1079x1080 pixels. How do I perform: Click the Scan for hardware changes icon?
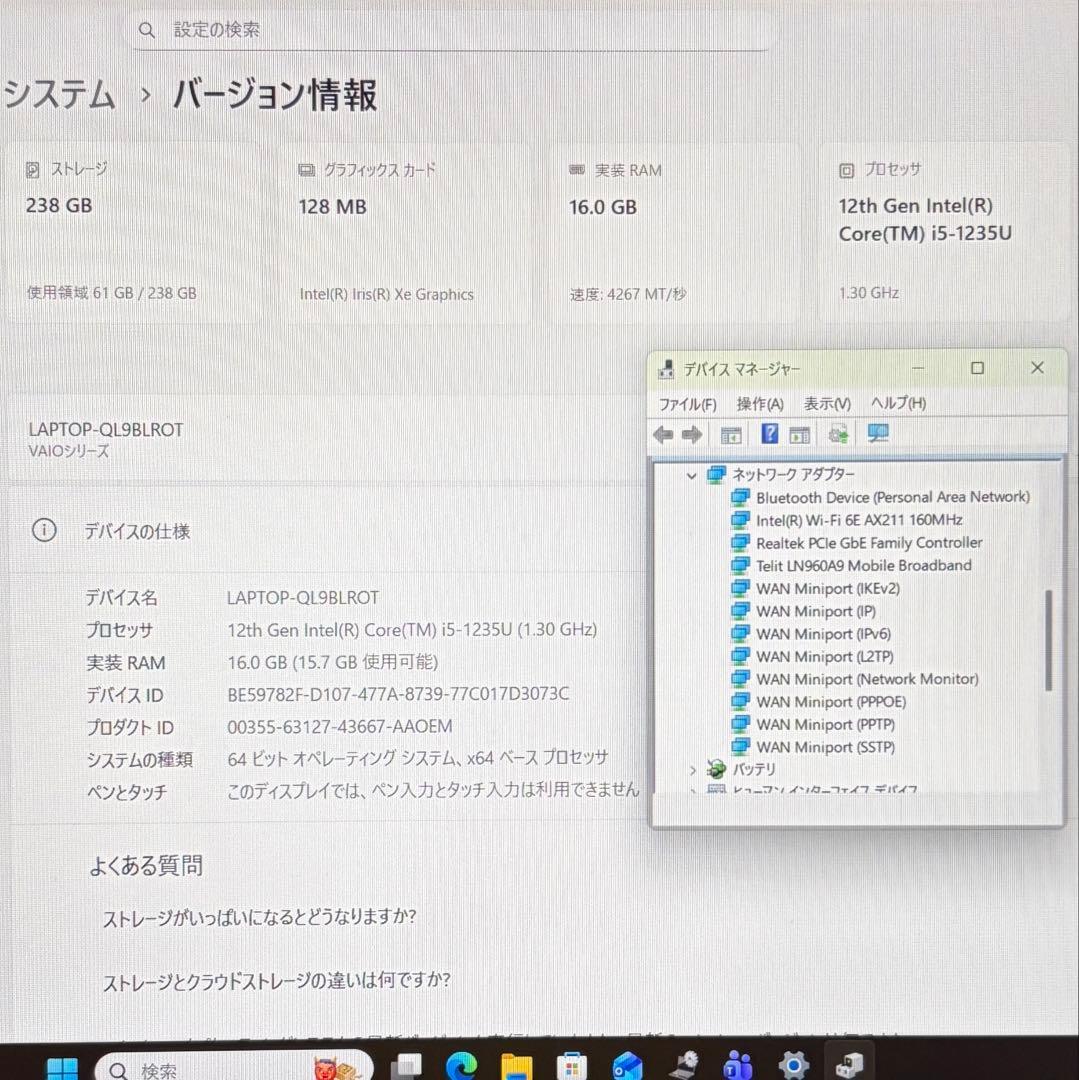877,433
